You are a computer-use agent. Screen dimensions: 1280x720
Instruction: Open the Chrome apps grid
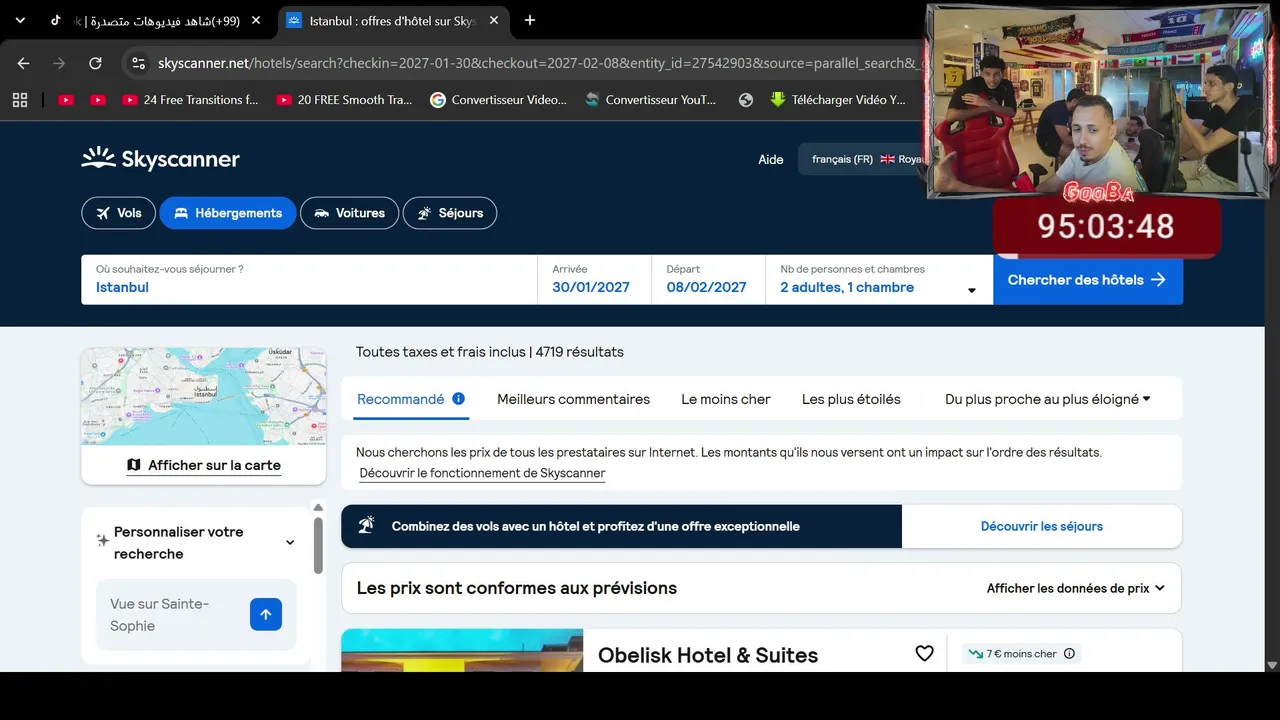20,100
